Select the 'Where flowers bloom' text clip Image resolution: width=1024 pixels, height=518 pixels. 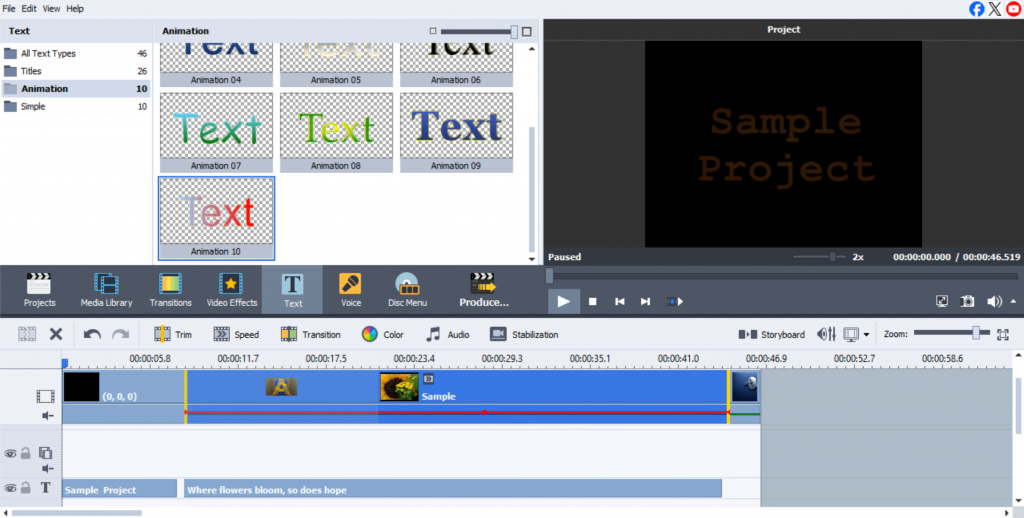pyautogui.click(x=453, y=489)
